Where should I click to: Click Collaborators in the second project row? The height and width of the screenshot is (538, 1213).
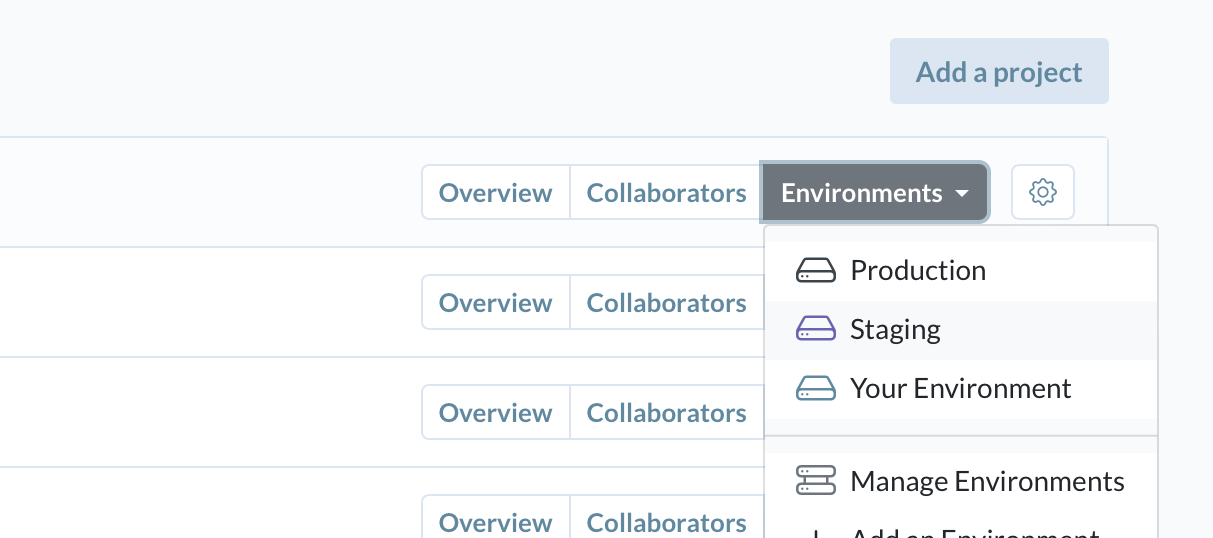coord(666,303)
